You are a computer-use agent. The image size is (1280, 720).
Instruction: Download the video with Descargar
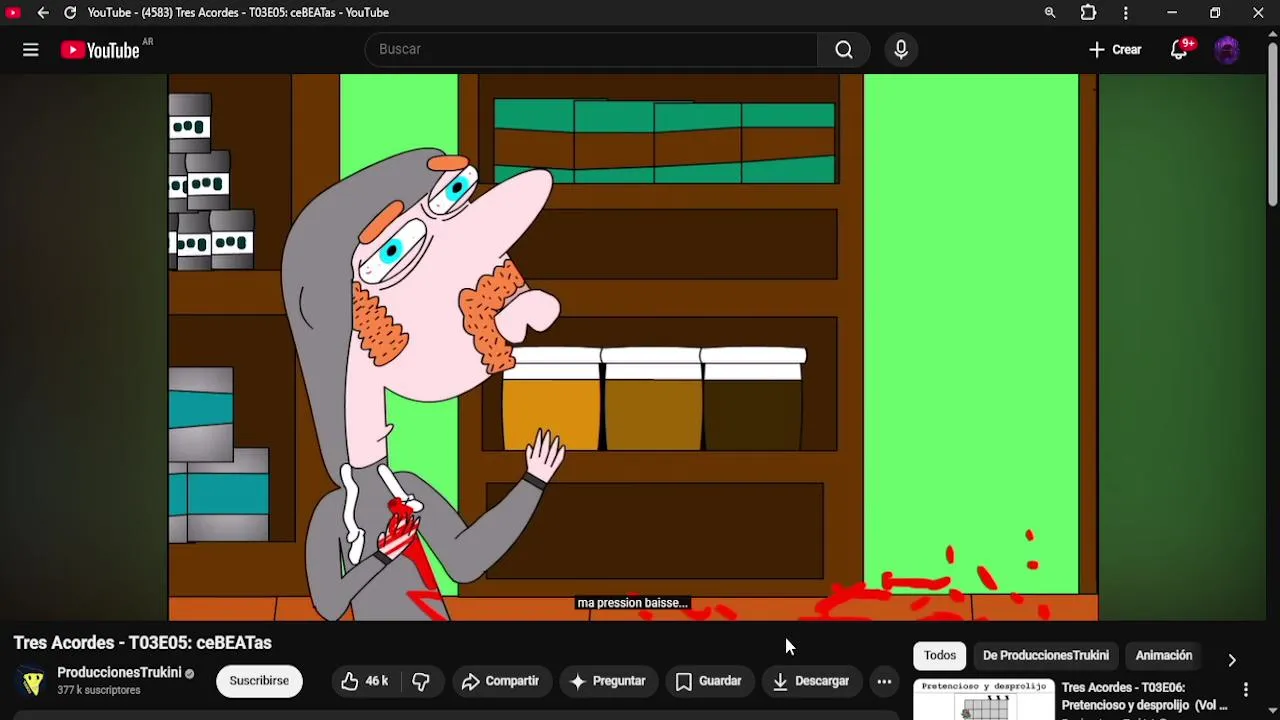811,681
